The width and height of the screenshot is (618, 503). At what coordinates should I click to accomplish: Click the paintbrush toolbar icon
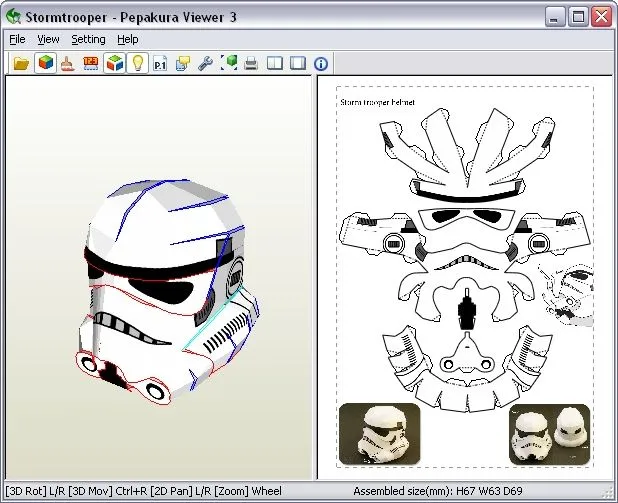point(68,63)
